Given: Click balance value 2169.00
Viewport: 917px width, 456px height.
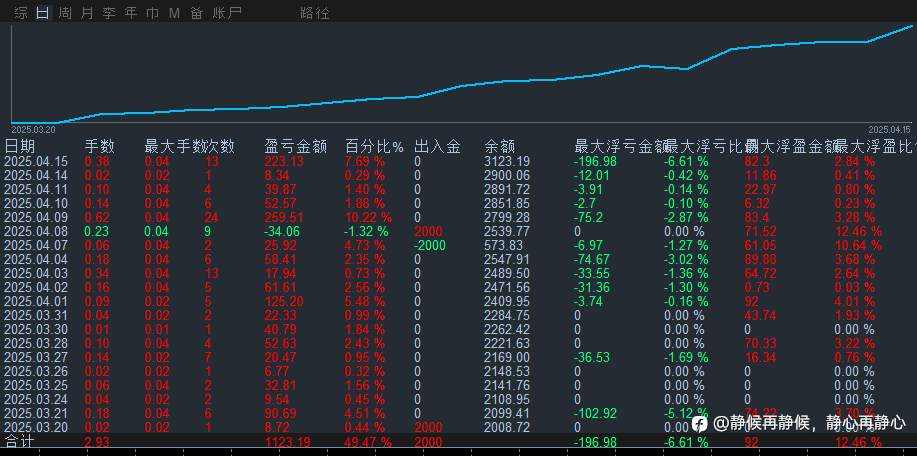Looking at the screenshot, I should coord(507,357).
